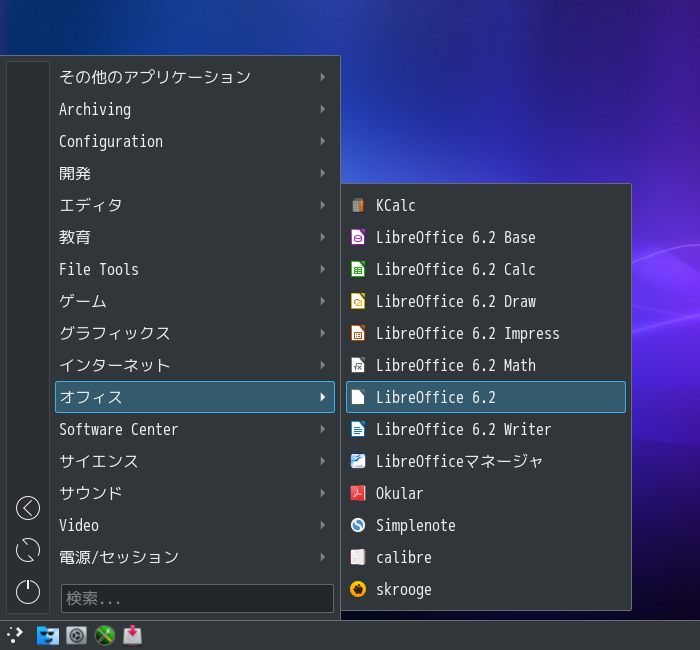Expand the ゲーム submenu arrow
This screenshot has height=650, width=700.
coord(323,301)
